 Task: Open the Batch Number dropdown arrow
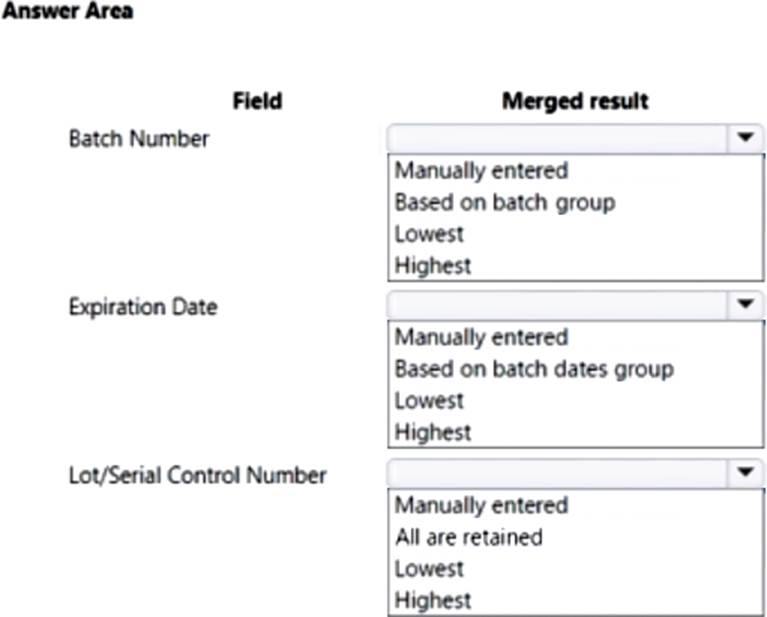[744, 138]
